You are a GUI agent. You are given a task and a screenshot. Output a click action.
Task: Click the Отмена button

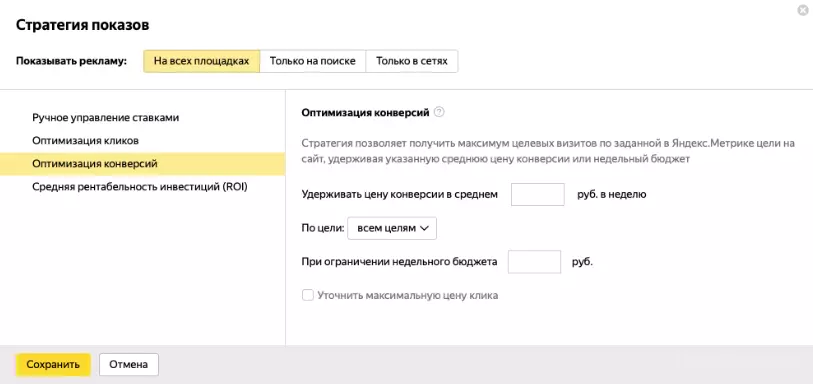(129, 364)
